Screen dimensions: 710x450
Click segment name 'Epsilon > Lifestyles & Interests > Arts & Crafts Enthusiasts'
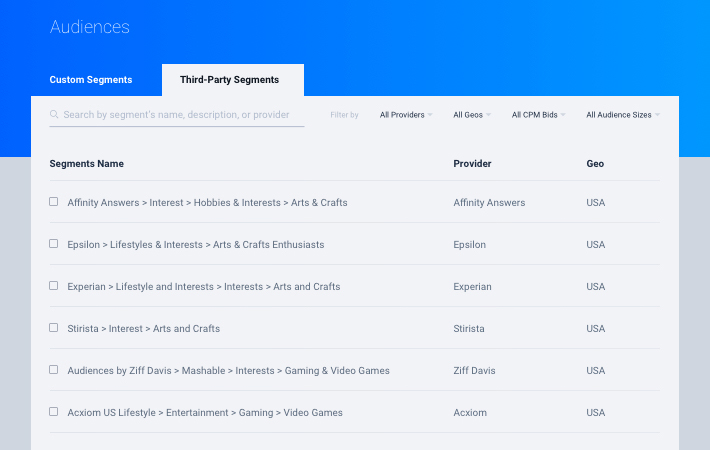[196, 244]
